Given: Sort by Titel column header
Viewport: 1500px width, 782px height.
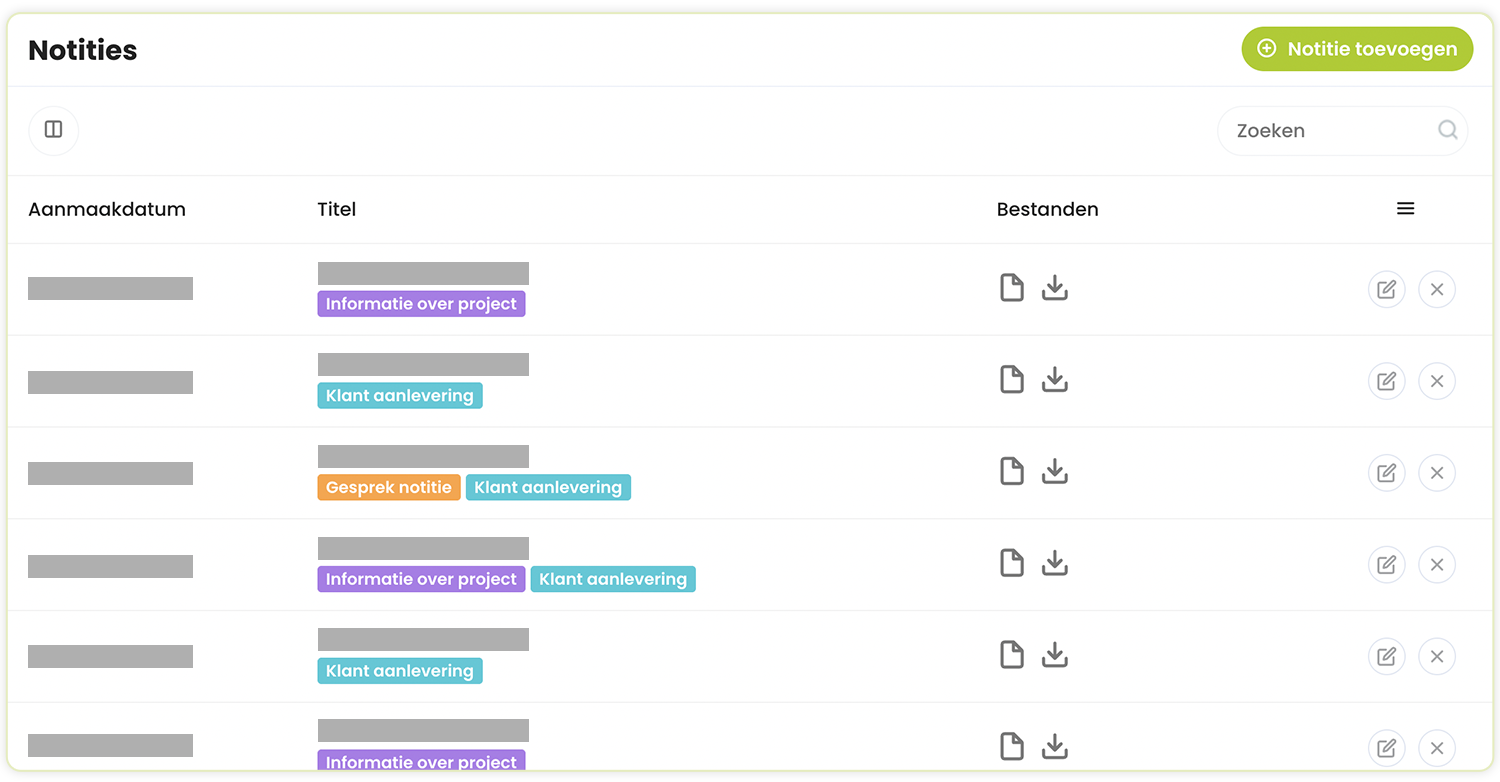Looking at the screenshot, I should [x=337, y=210].
